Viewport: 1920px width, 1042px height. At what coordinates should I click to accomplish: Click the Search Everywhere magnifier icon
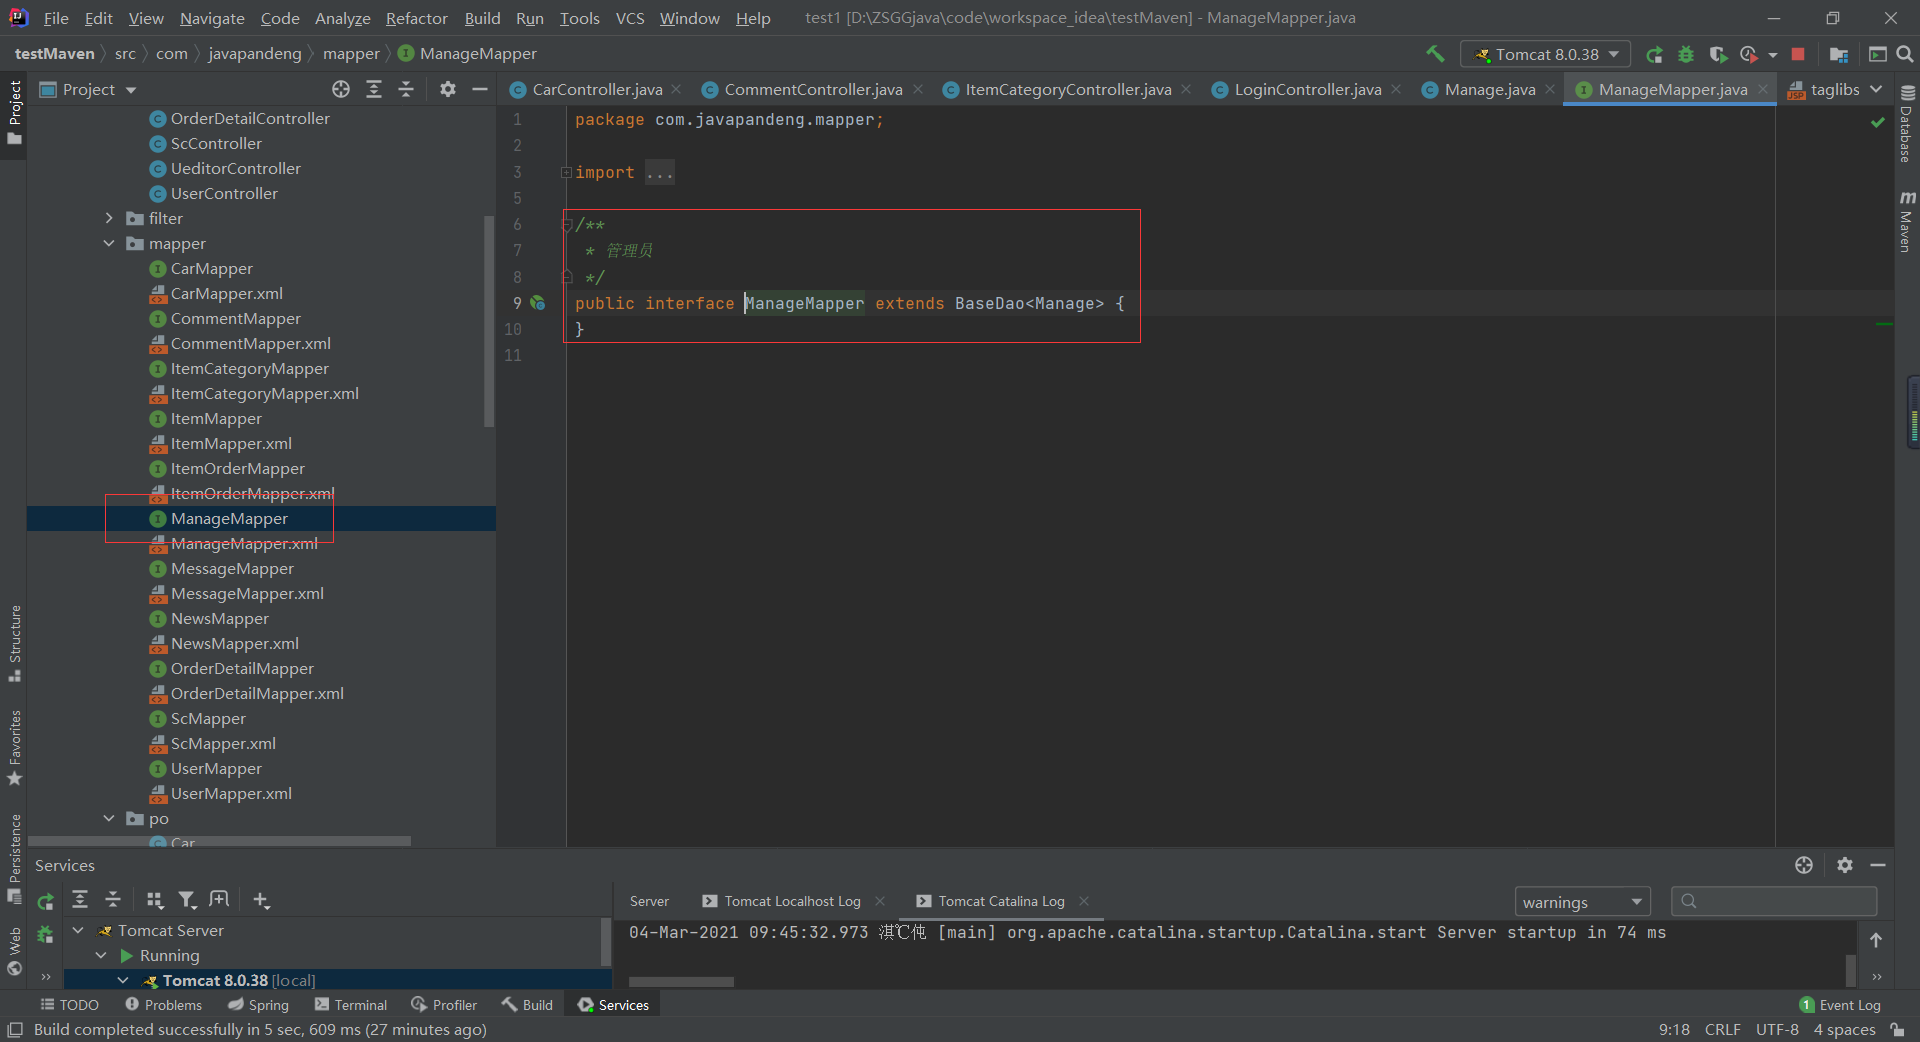(1905, 54)
